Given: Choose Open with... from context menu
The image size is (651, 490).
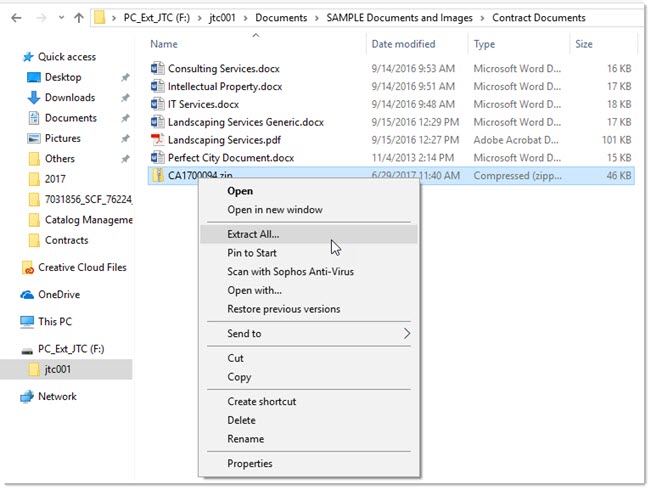Looking at the screenshot, I should coord(255,290).
